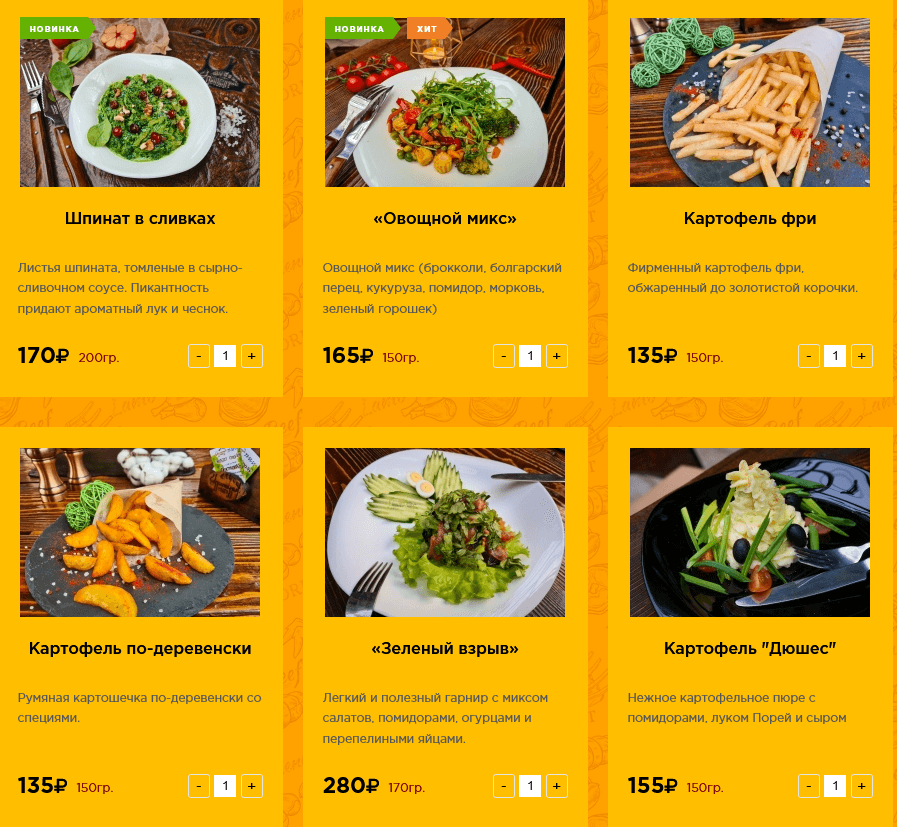This screenshot has height=827, width=897.
Task: Click green НОВИНКА badge on spinach dish
Action: point(56,29)
